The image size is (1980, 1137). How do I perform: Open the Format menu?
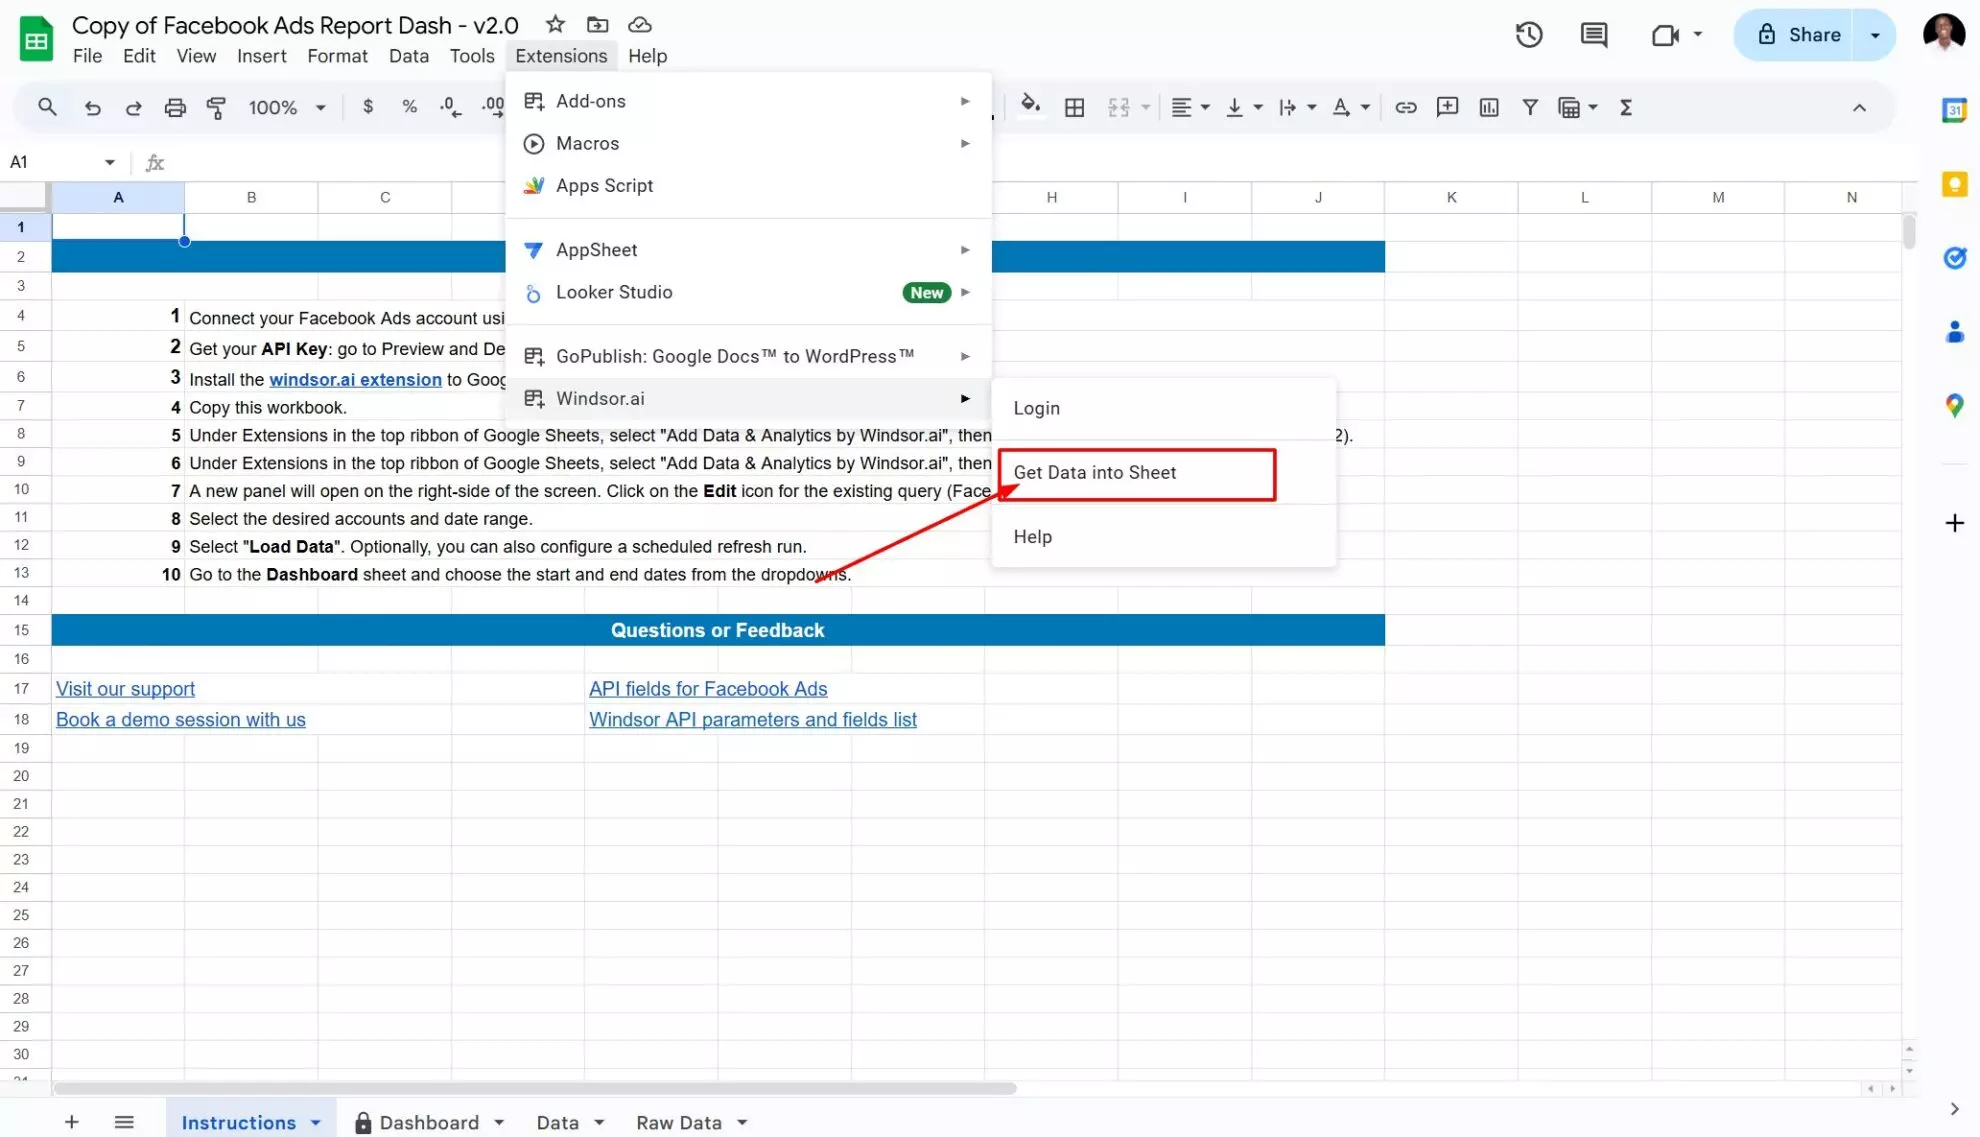click(337, 56)
